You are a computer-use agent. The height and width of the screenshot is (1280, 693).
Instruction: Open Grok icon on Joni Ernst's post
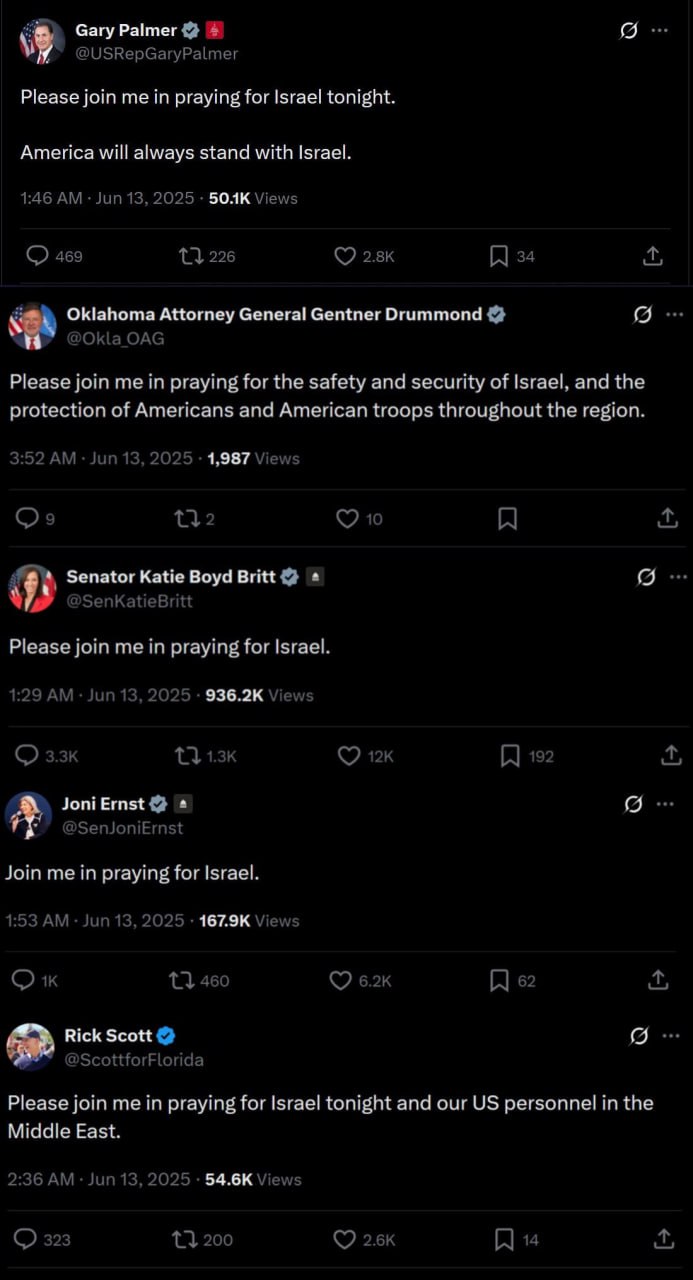pyautogui.click(x=633, y=804)
